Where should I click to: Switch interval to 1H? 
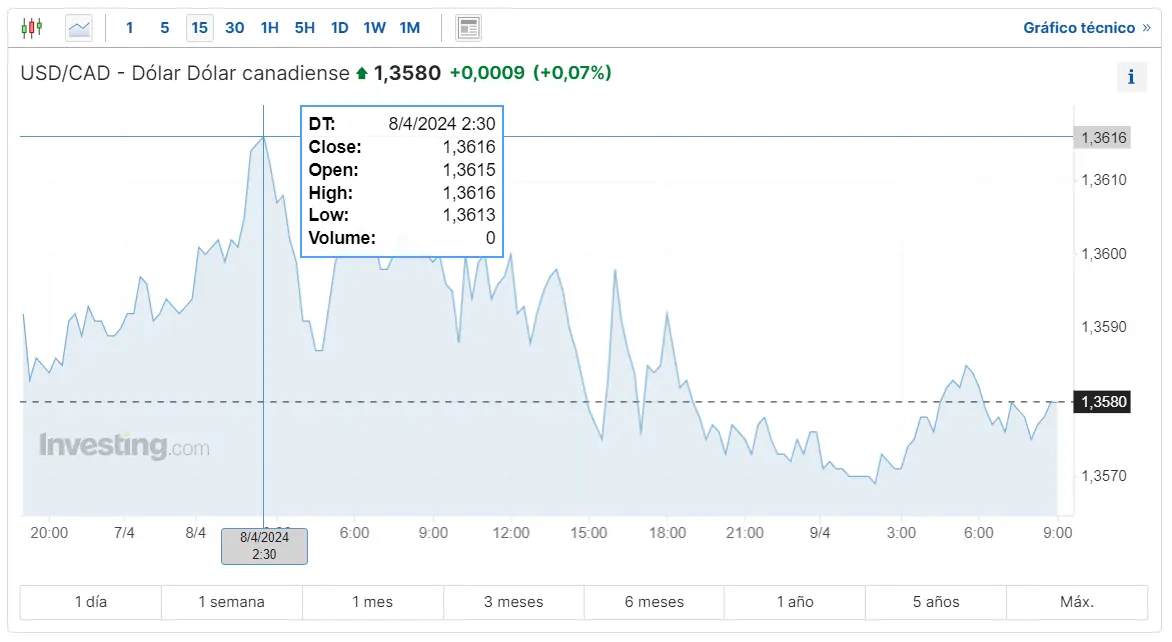270,28
